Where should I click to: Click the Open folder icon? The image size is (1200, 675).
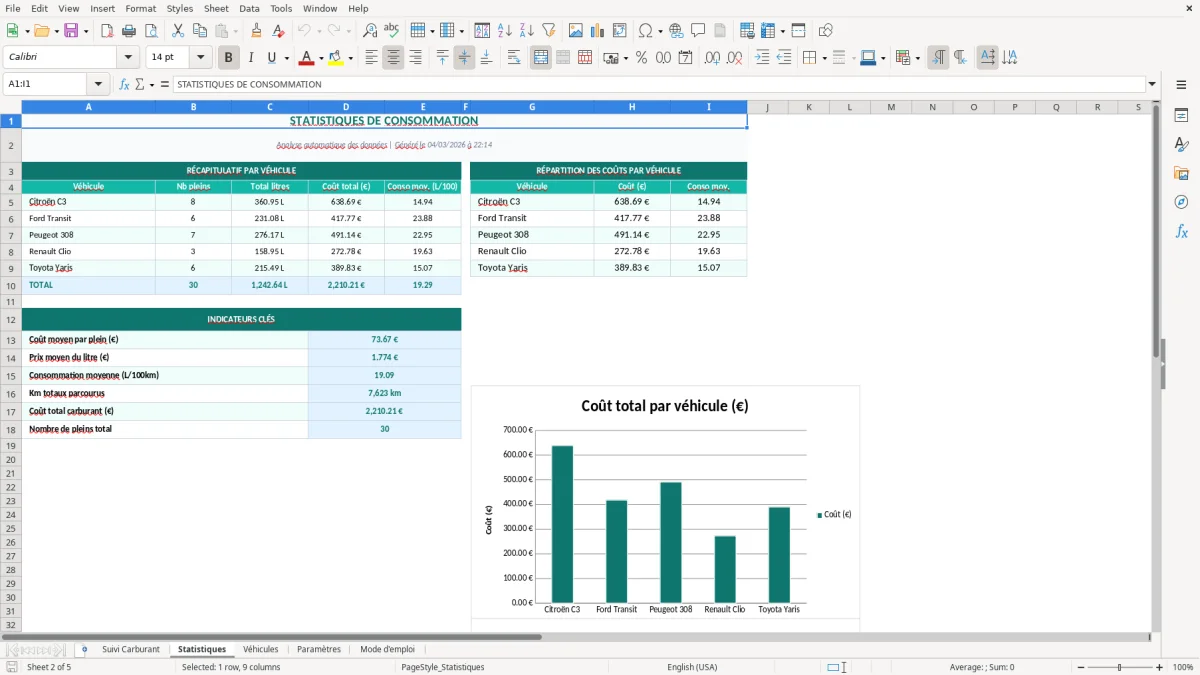coord(41,31)
